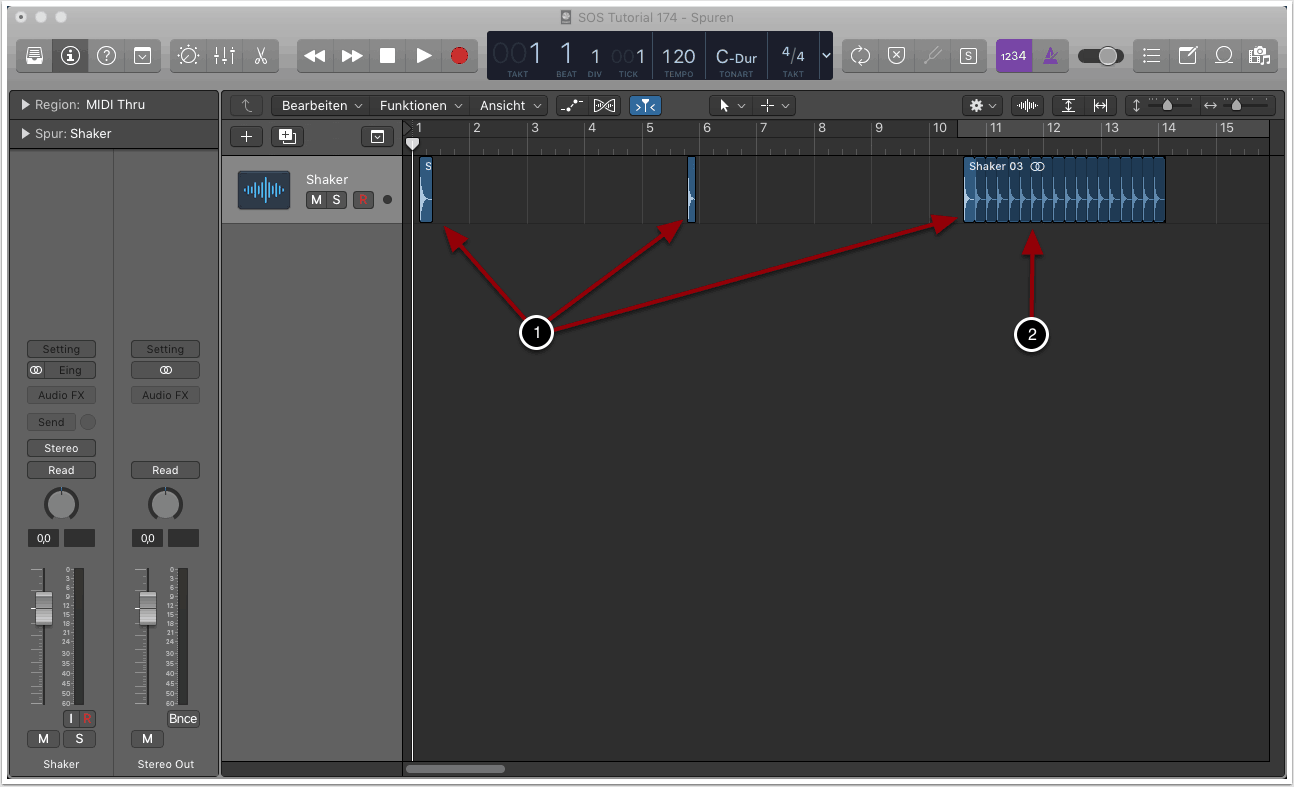Expand the Spur Shaker inspector section

pos(25,134)
